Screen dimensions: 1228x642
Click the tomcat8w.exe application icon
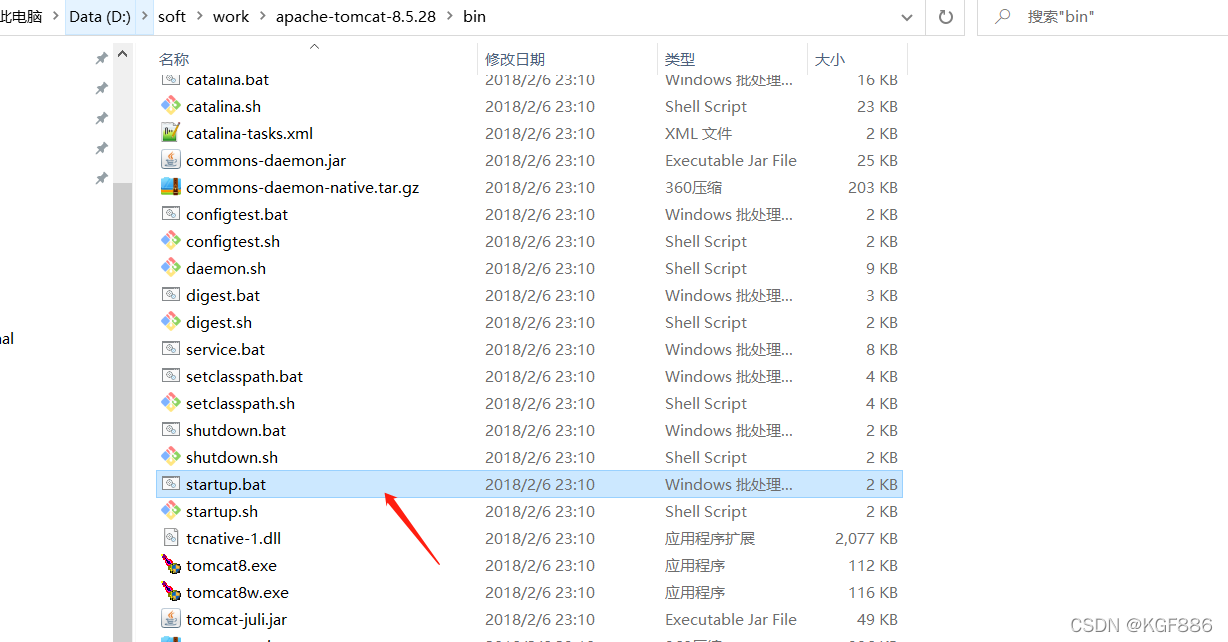[170, 592]
